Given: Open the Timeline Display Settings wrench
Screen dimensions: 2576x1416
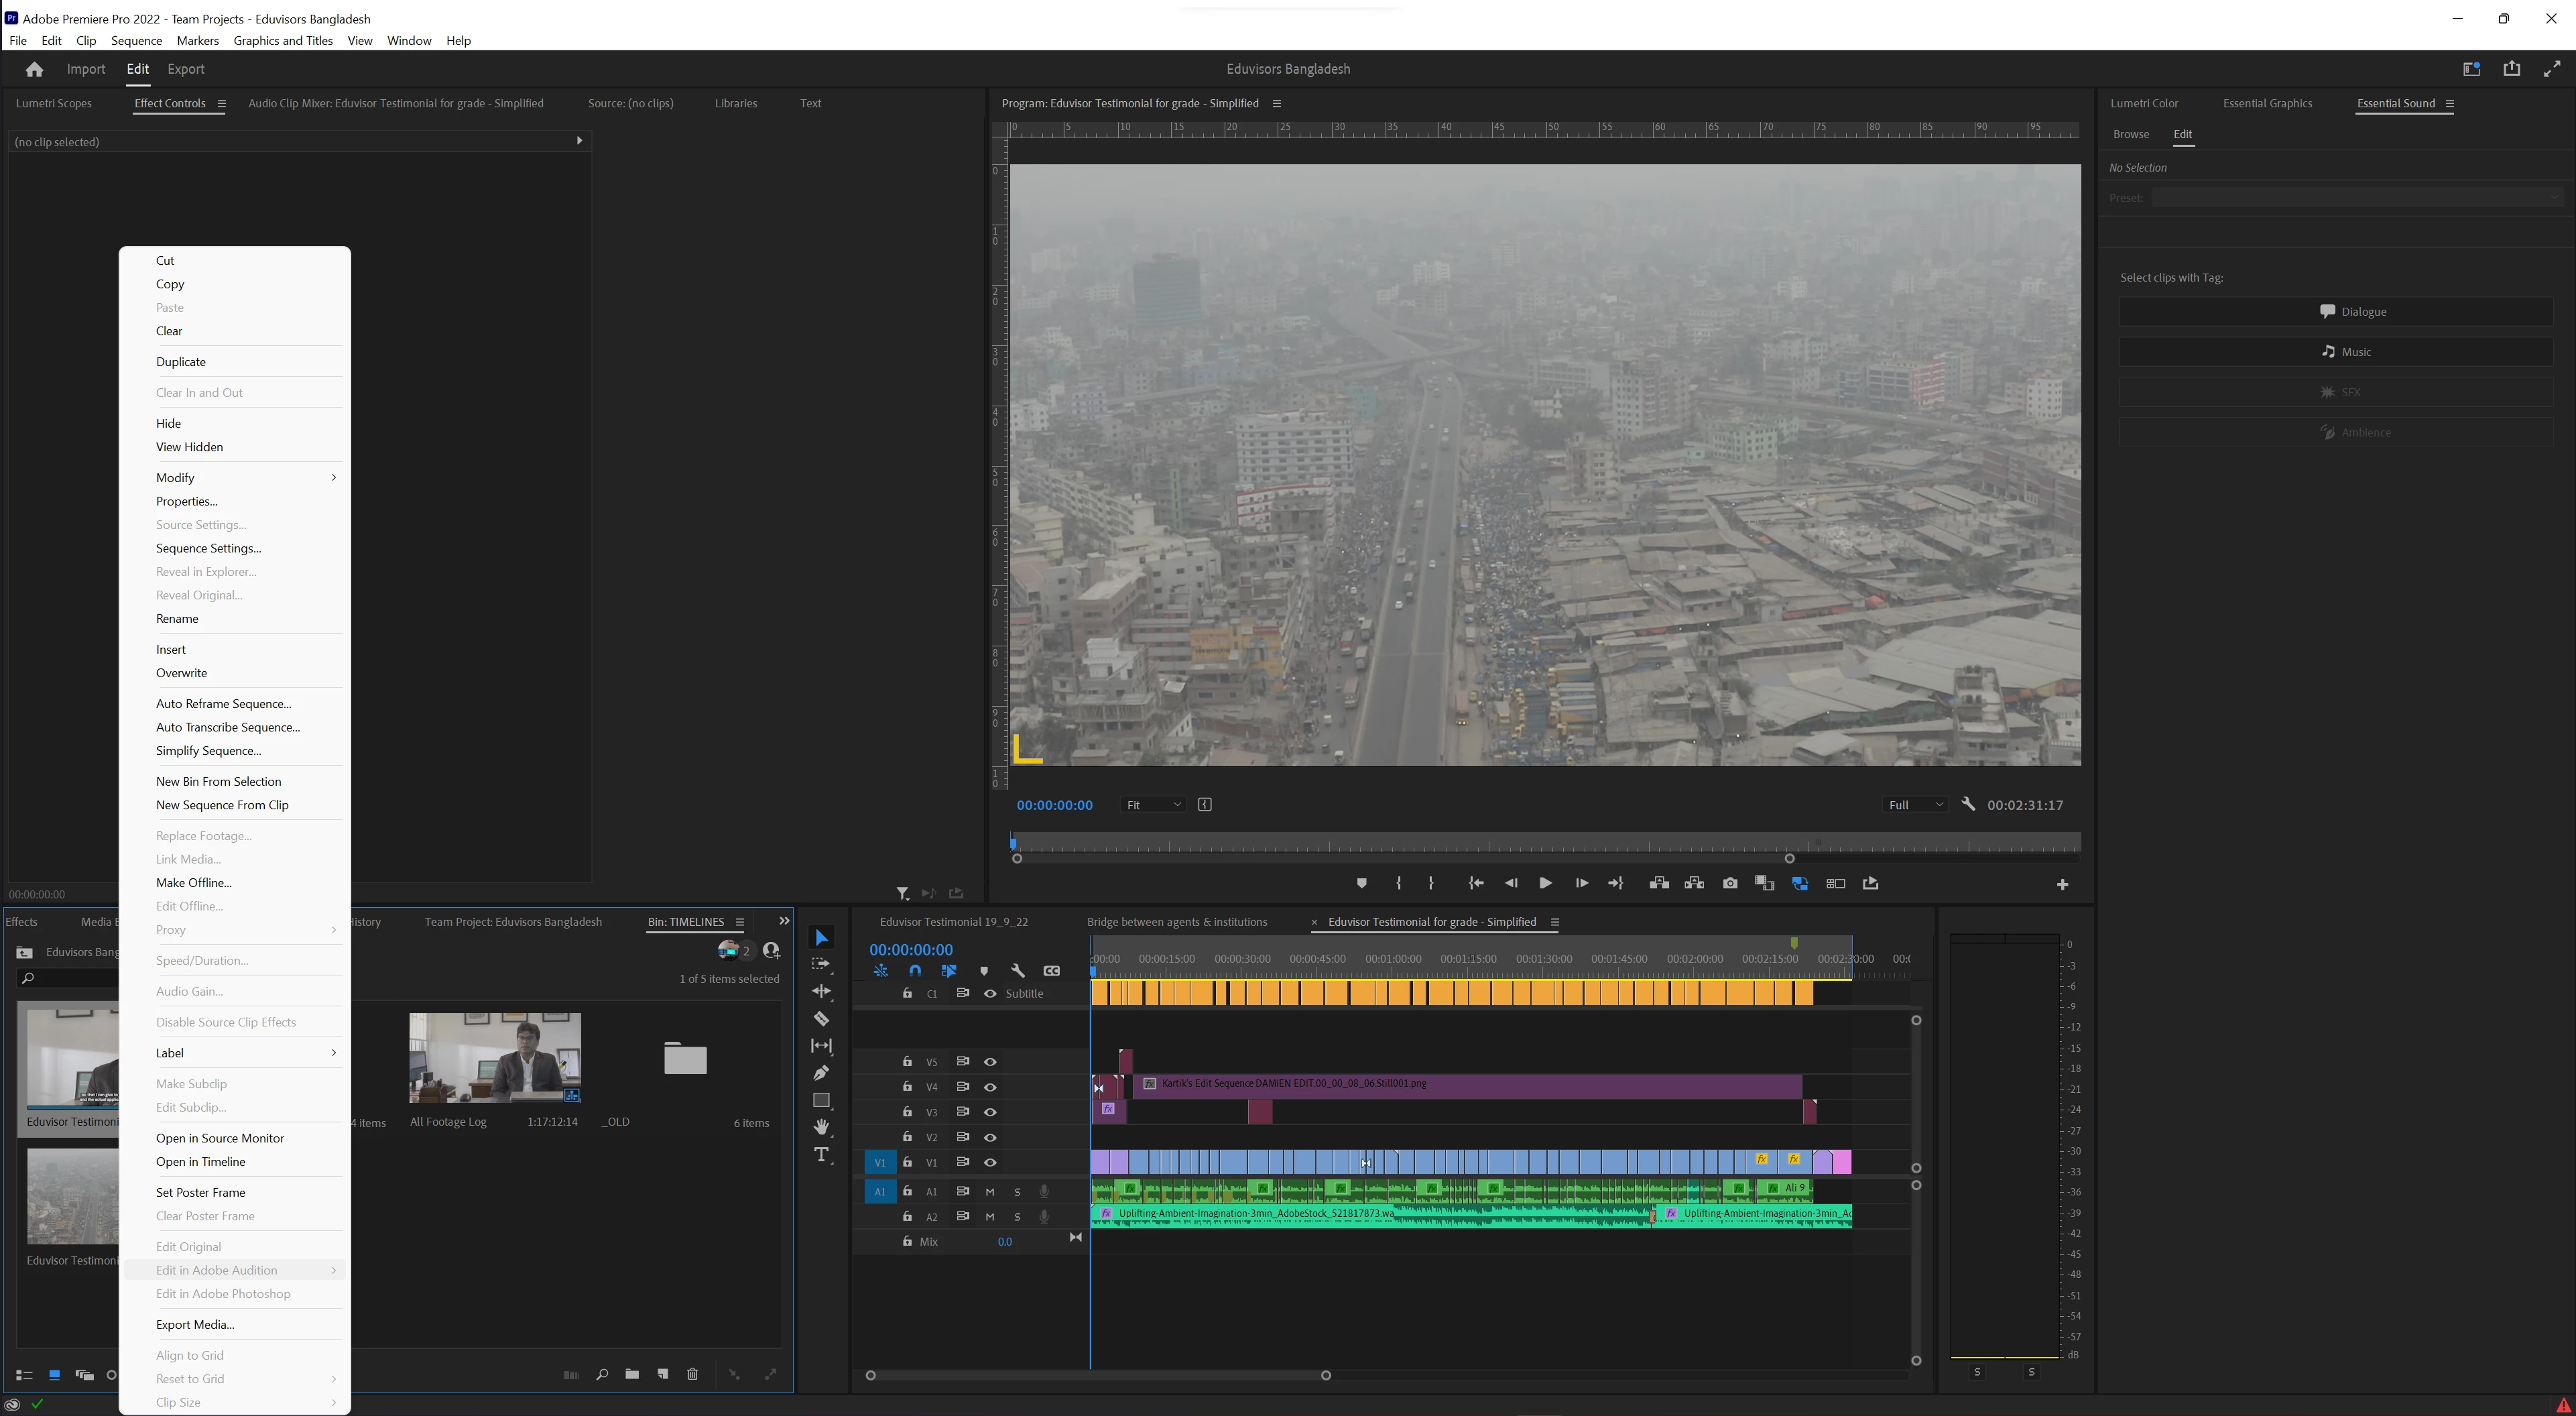Looking at the screenshot, I should point(1017,970).
